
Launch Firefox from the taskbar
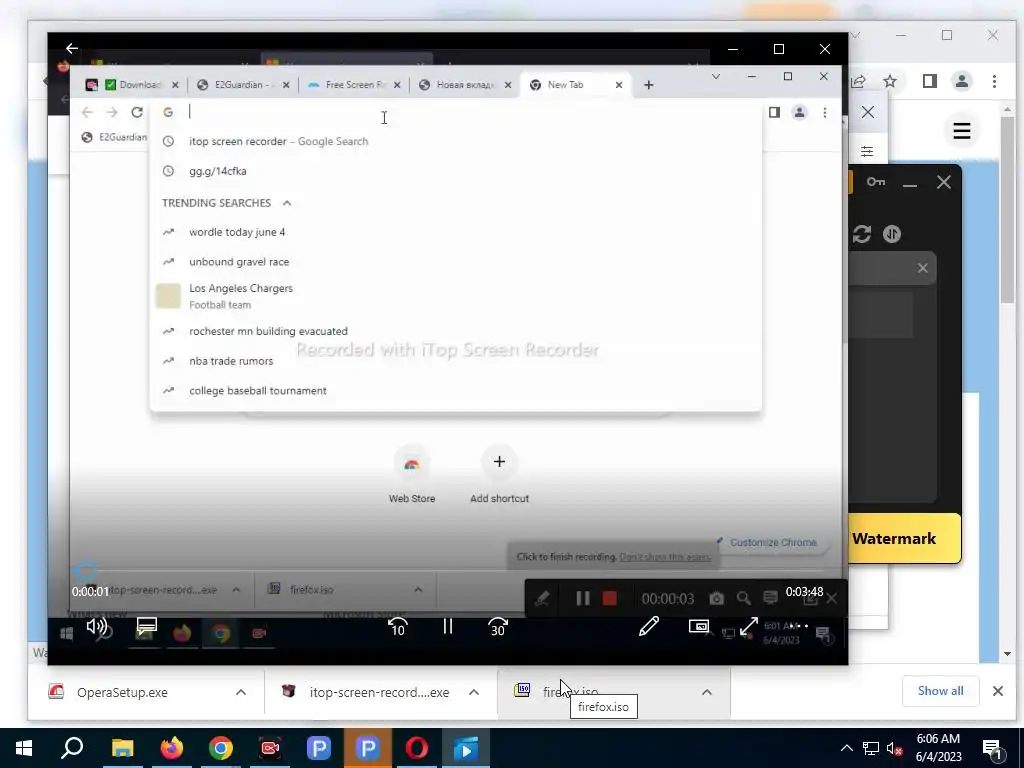click(x=172, y=748)
